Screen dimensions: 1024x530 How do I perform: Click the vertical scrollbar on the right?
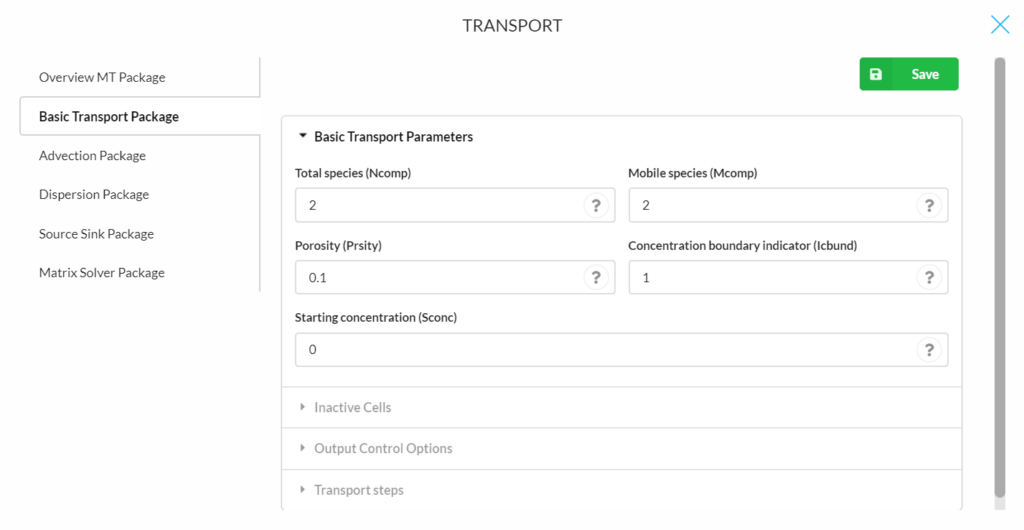pos(999,278)
